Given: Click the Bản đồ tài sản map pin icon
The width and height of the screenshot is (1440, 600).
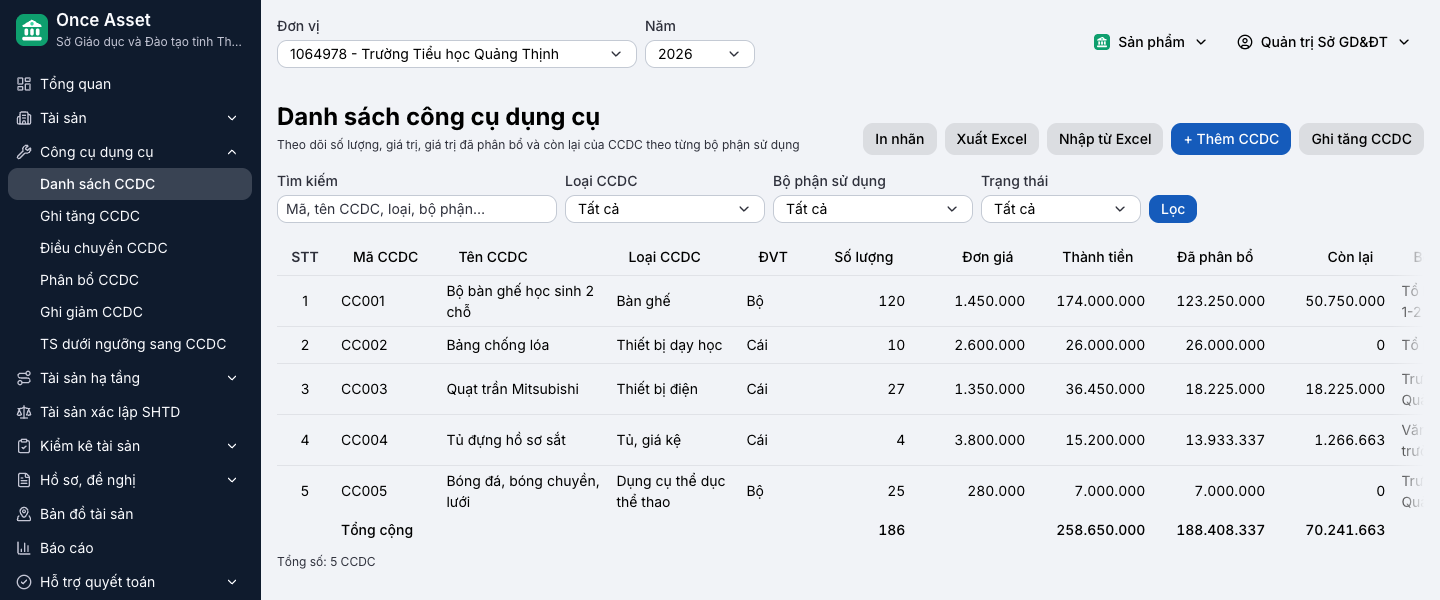Looking at the screenshot, I should coord(24,514).
